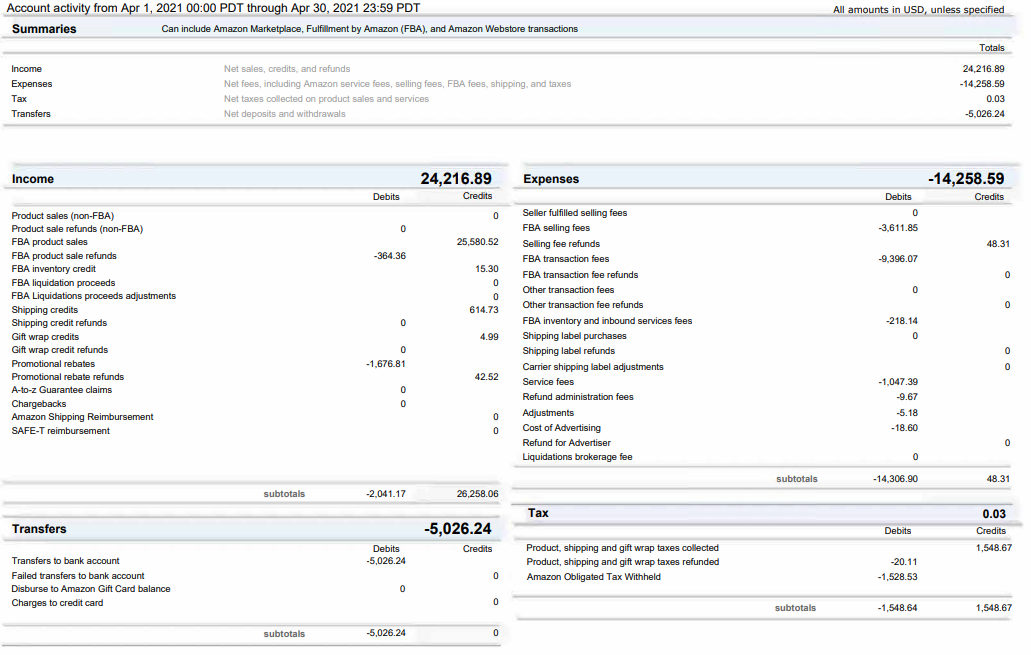Click the Transfers section header total -5,026.24
The width and height of the screenshot is (1031, 655).
click(x=458, y=529)
